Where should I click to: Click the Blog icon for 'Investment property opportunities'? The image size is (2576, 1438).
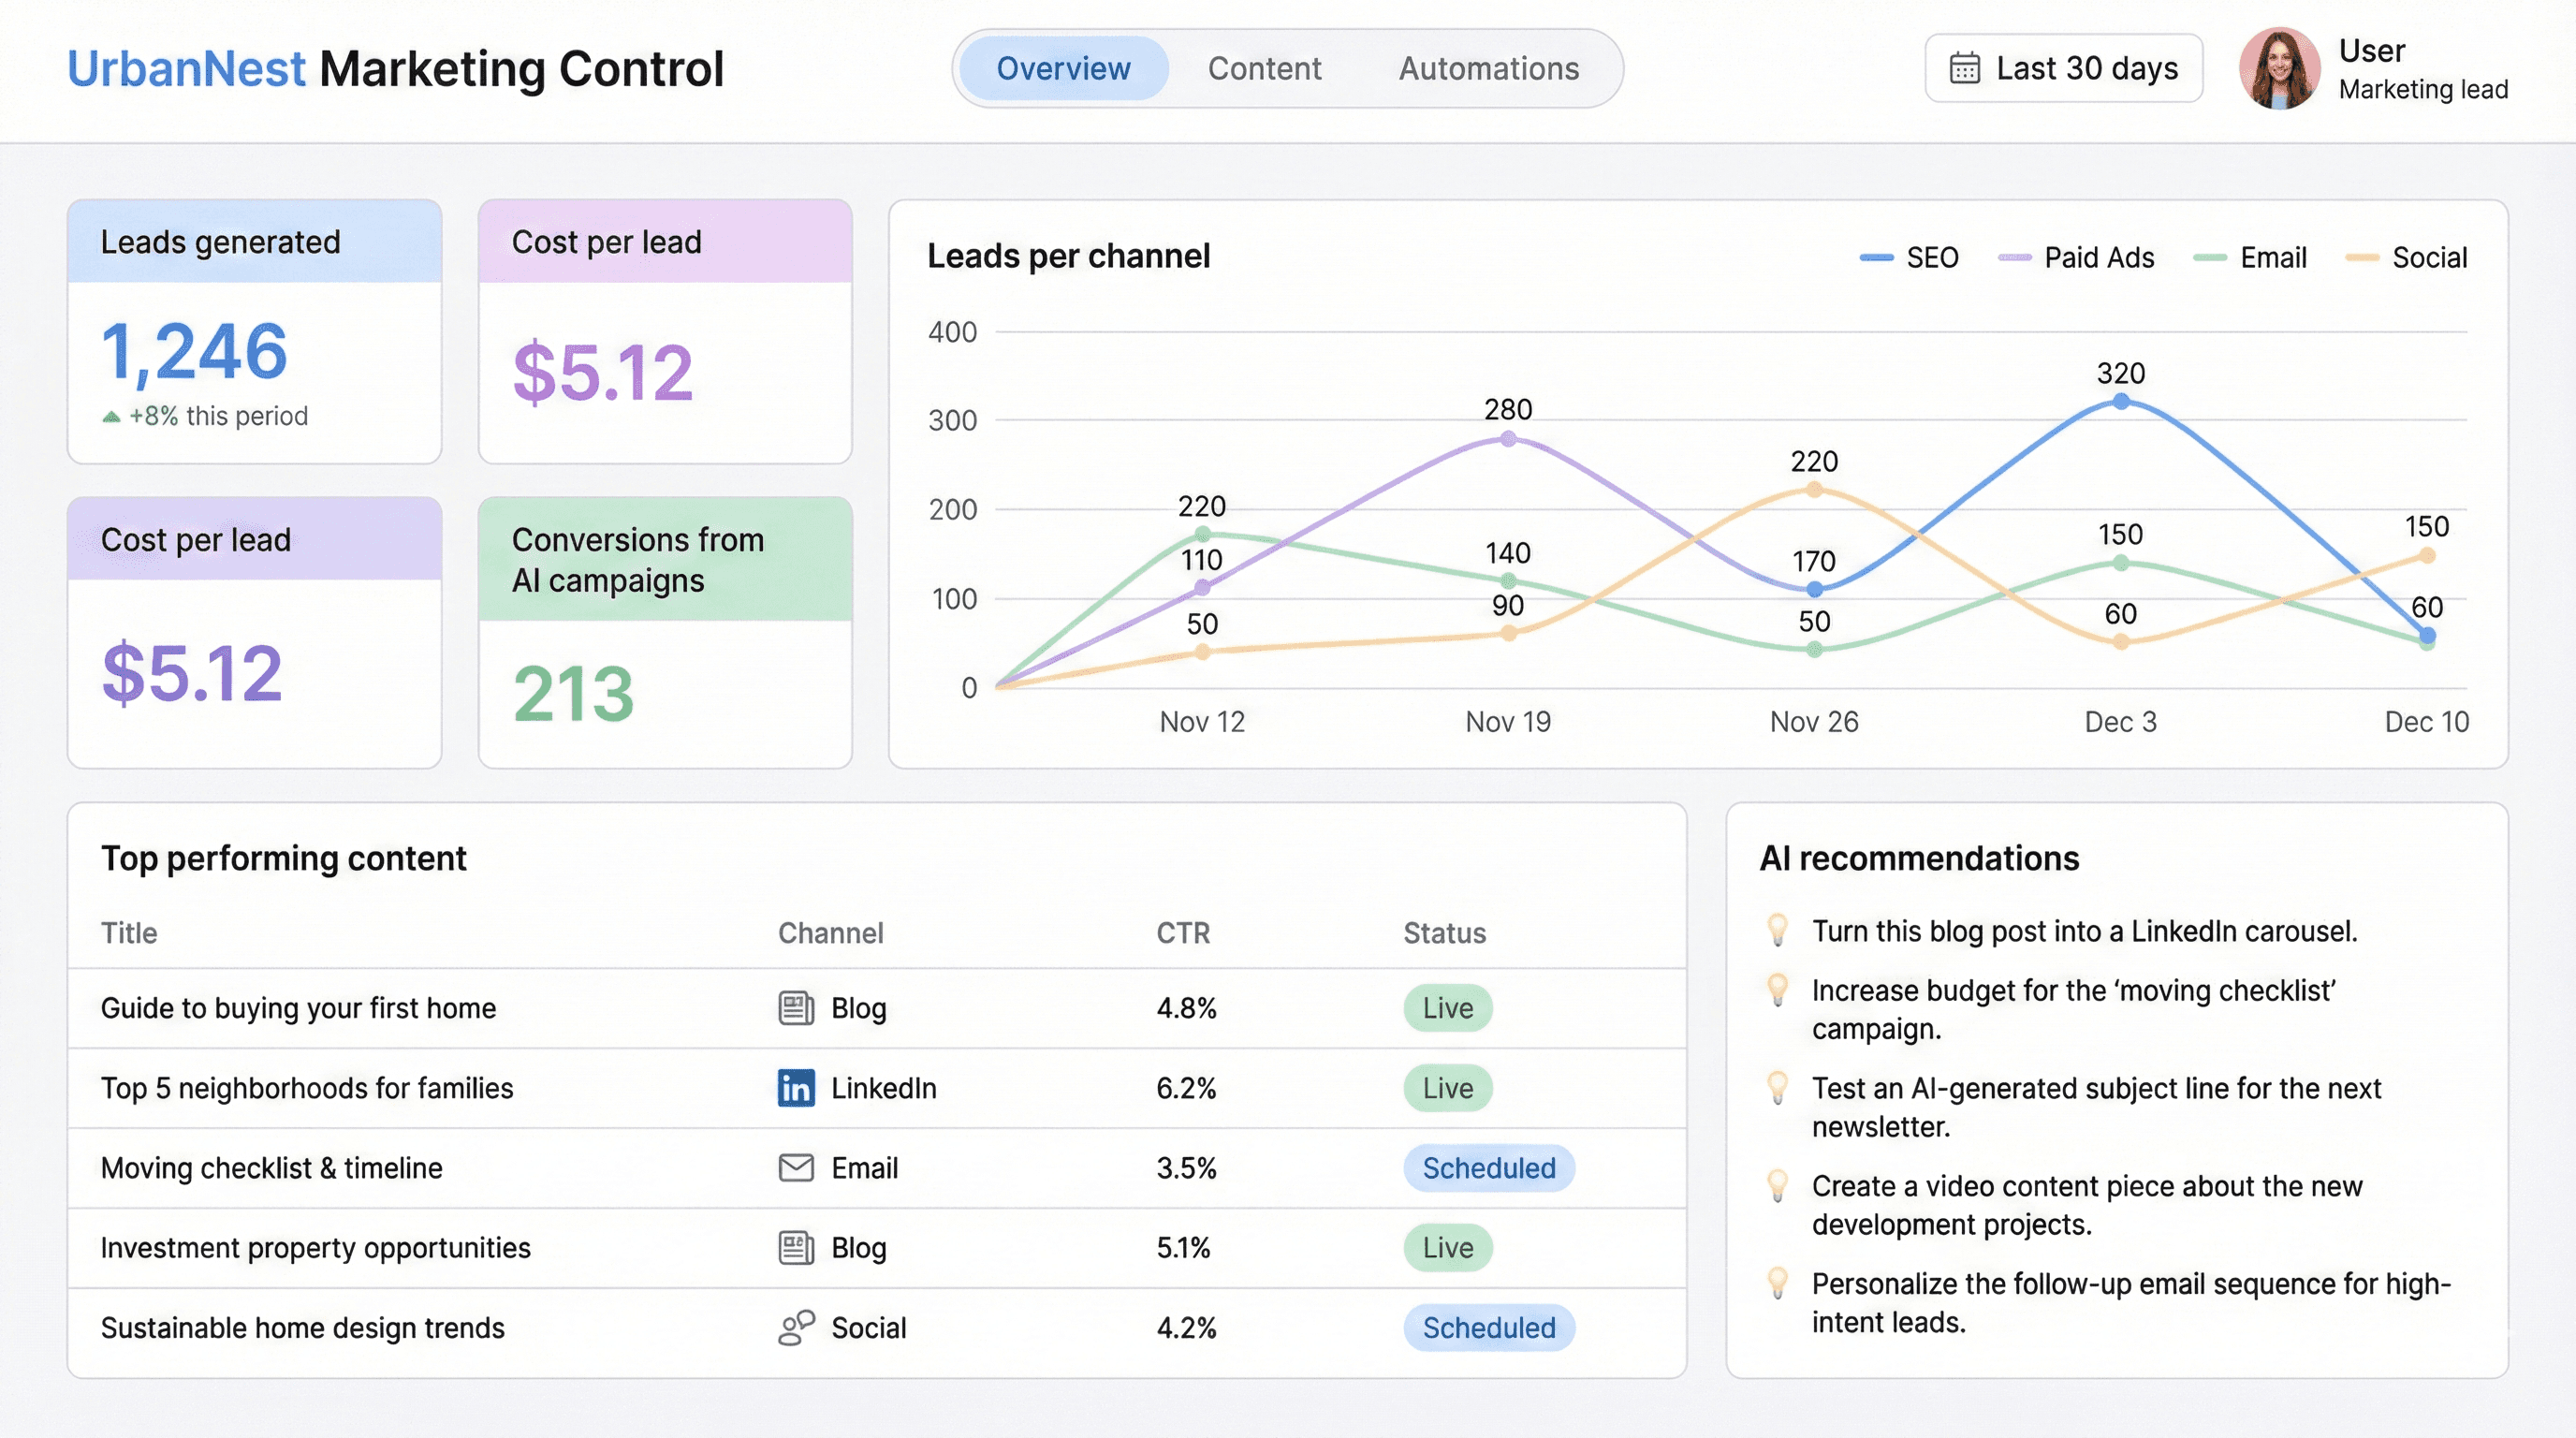coord(795,1248)
